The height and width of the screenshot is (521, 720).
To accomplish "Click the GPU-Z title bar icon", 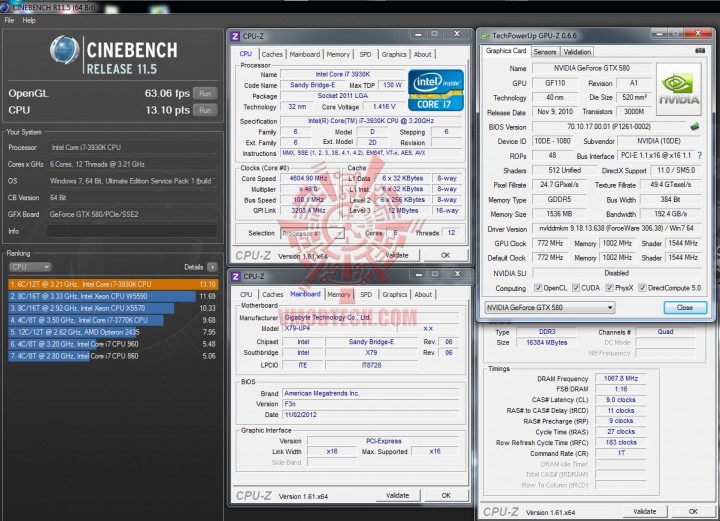I will [485, 36].
